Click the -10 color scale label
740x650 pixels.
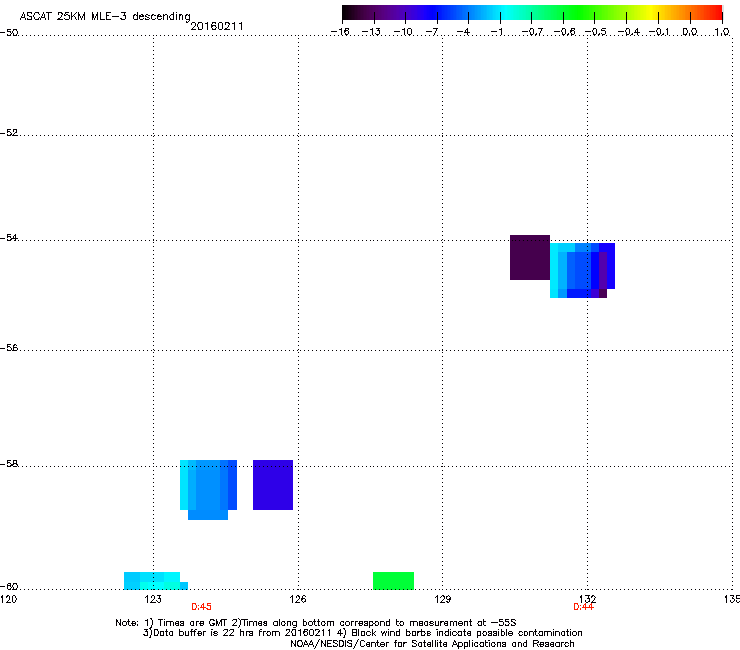(x=403, y=32)
